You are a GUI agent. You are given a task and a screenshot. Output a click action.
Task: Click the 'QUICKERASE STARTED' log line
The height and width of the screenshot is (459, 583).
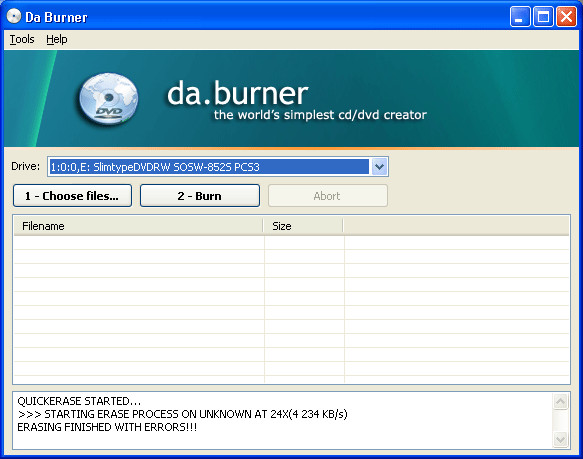[x=79, y=401]
